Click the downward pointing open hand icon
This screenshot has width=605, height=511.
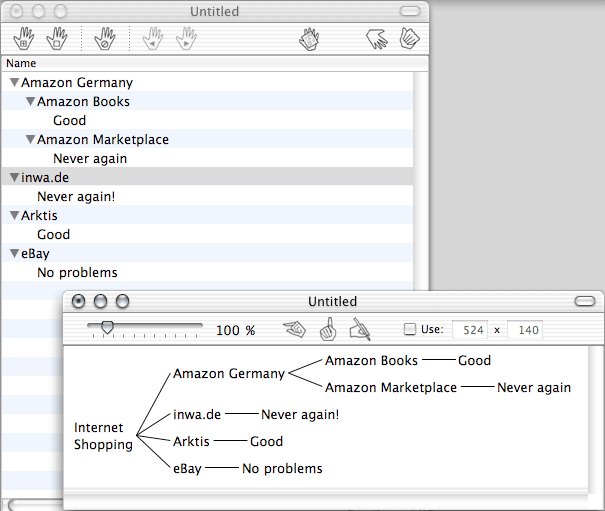[x=377, y=39]
